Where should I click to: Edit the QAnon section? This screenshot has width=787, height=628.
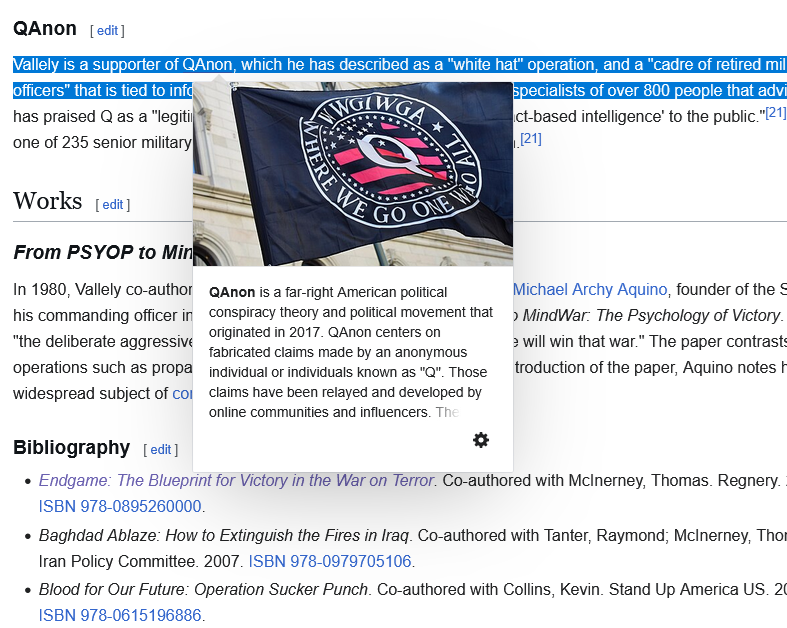(x=107, y=31)
